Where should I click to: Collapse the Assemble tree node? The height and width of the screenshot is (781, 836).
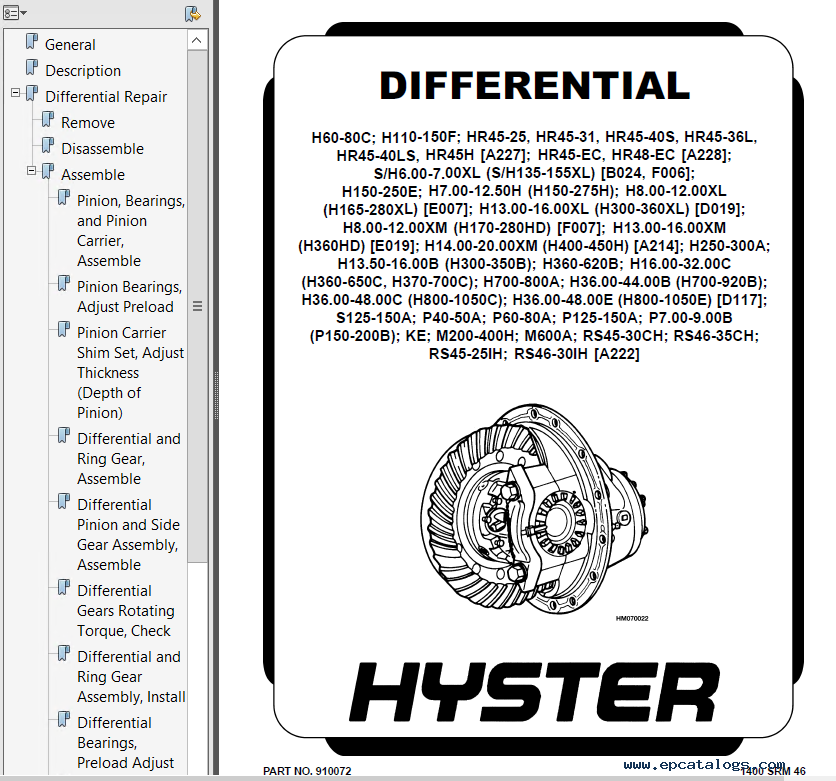pyautogui.click(x=31, y=171)
